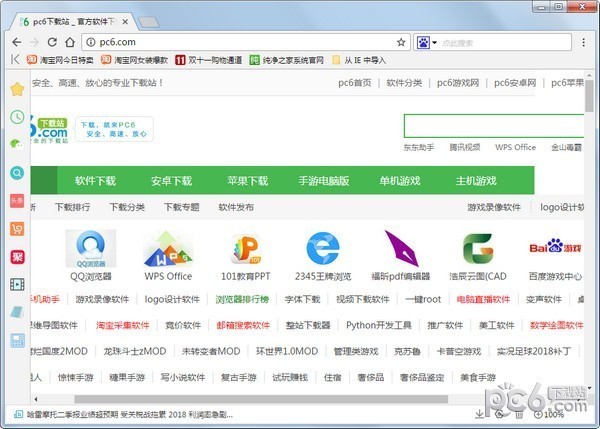Click the Python开发工具 link

[x=379, y=325]
